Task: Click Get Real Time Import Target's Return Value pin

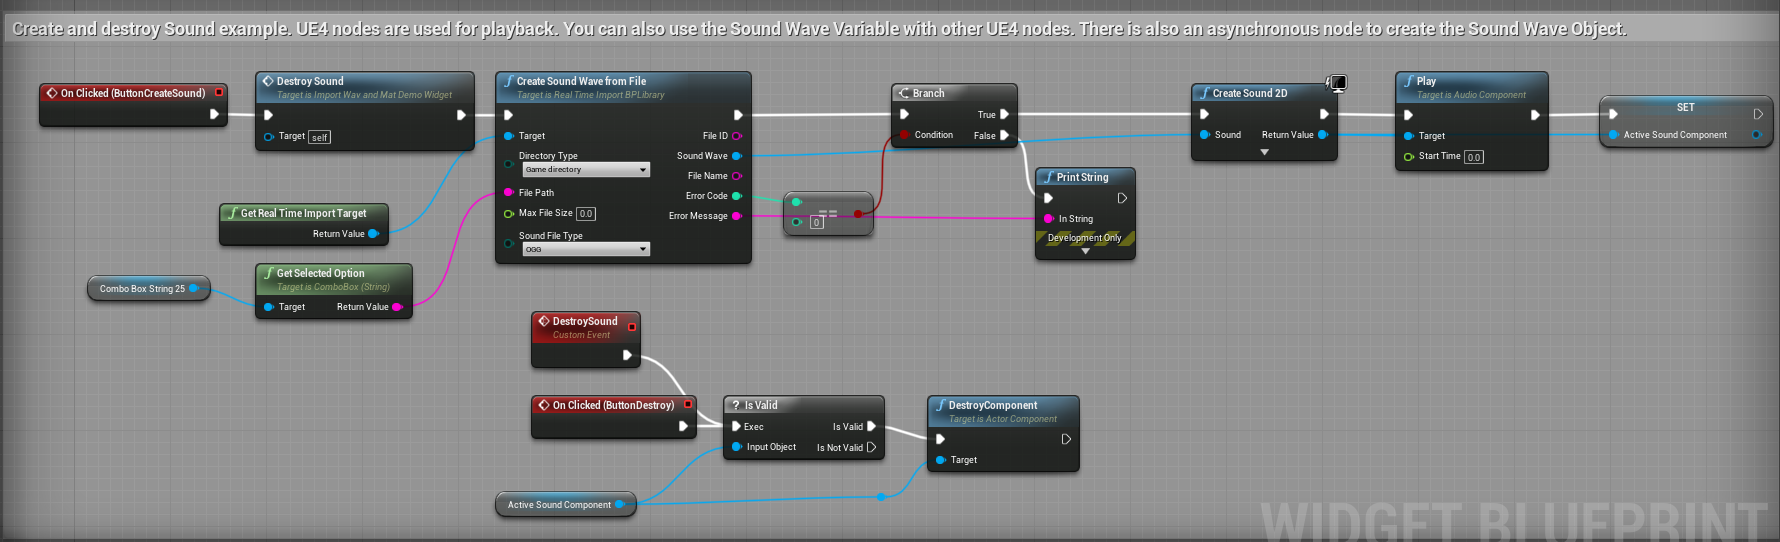Action: 373,234
